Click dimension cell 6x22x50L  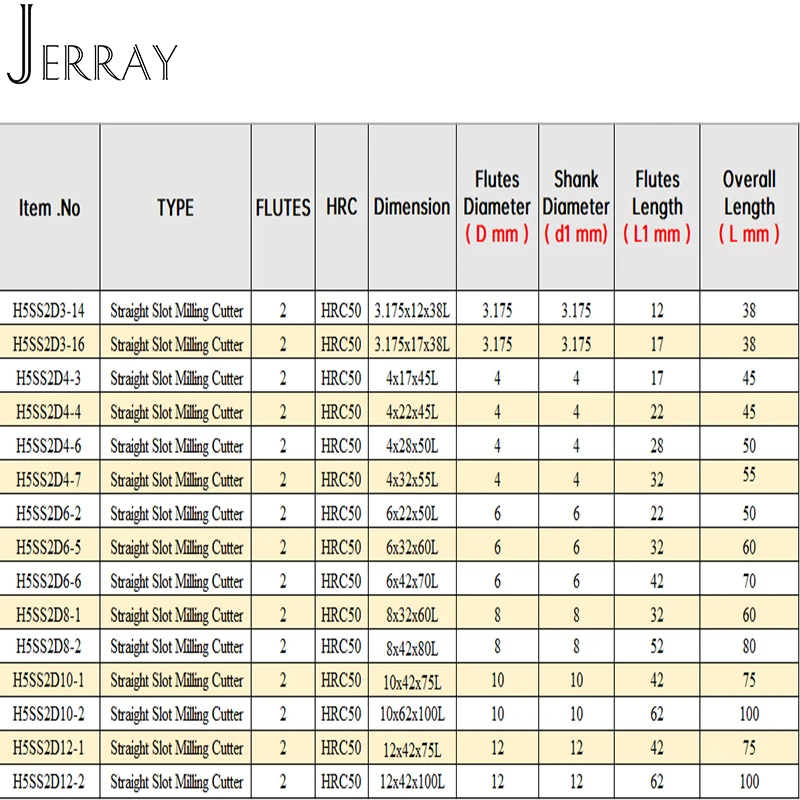pos(412,514)
